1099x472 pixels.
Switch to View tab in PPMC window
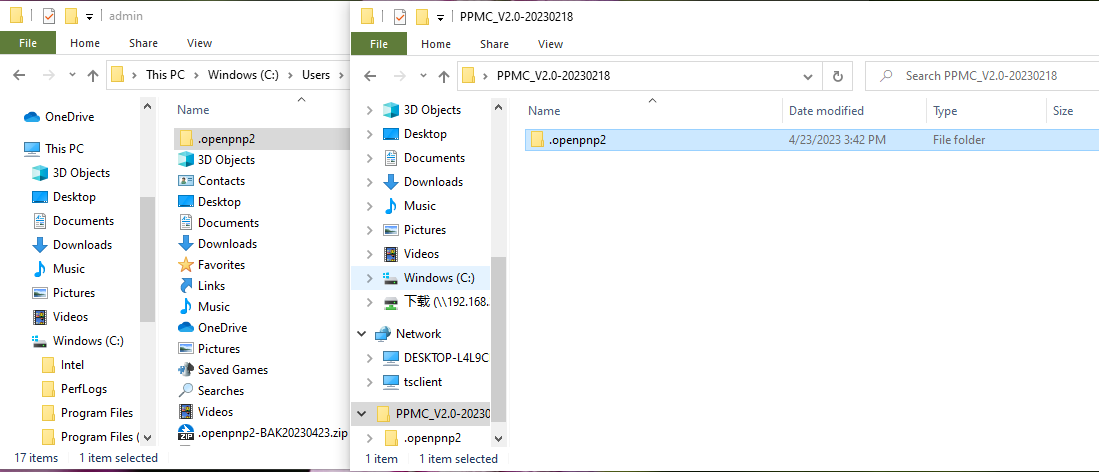click(x=550, y=44)
